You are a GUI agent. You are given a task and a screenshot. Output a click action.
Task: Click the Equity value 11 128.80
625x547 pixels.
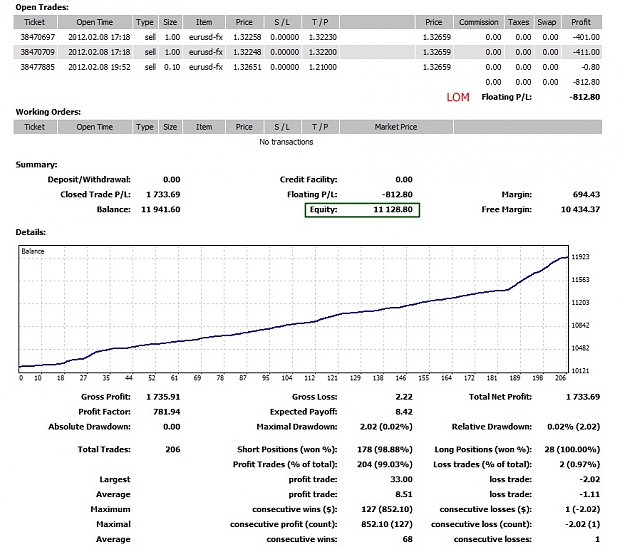click(x=393, y=209)
